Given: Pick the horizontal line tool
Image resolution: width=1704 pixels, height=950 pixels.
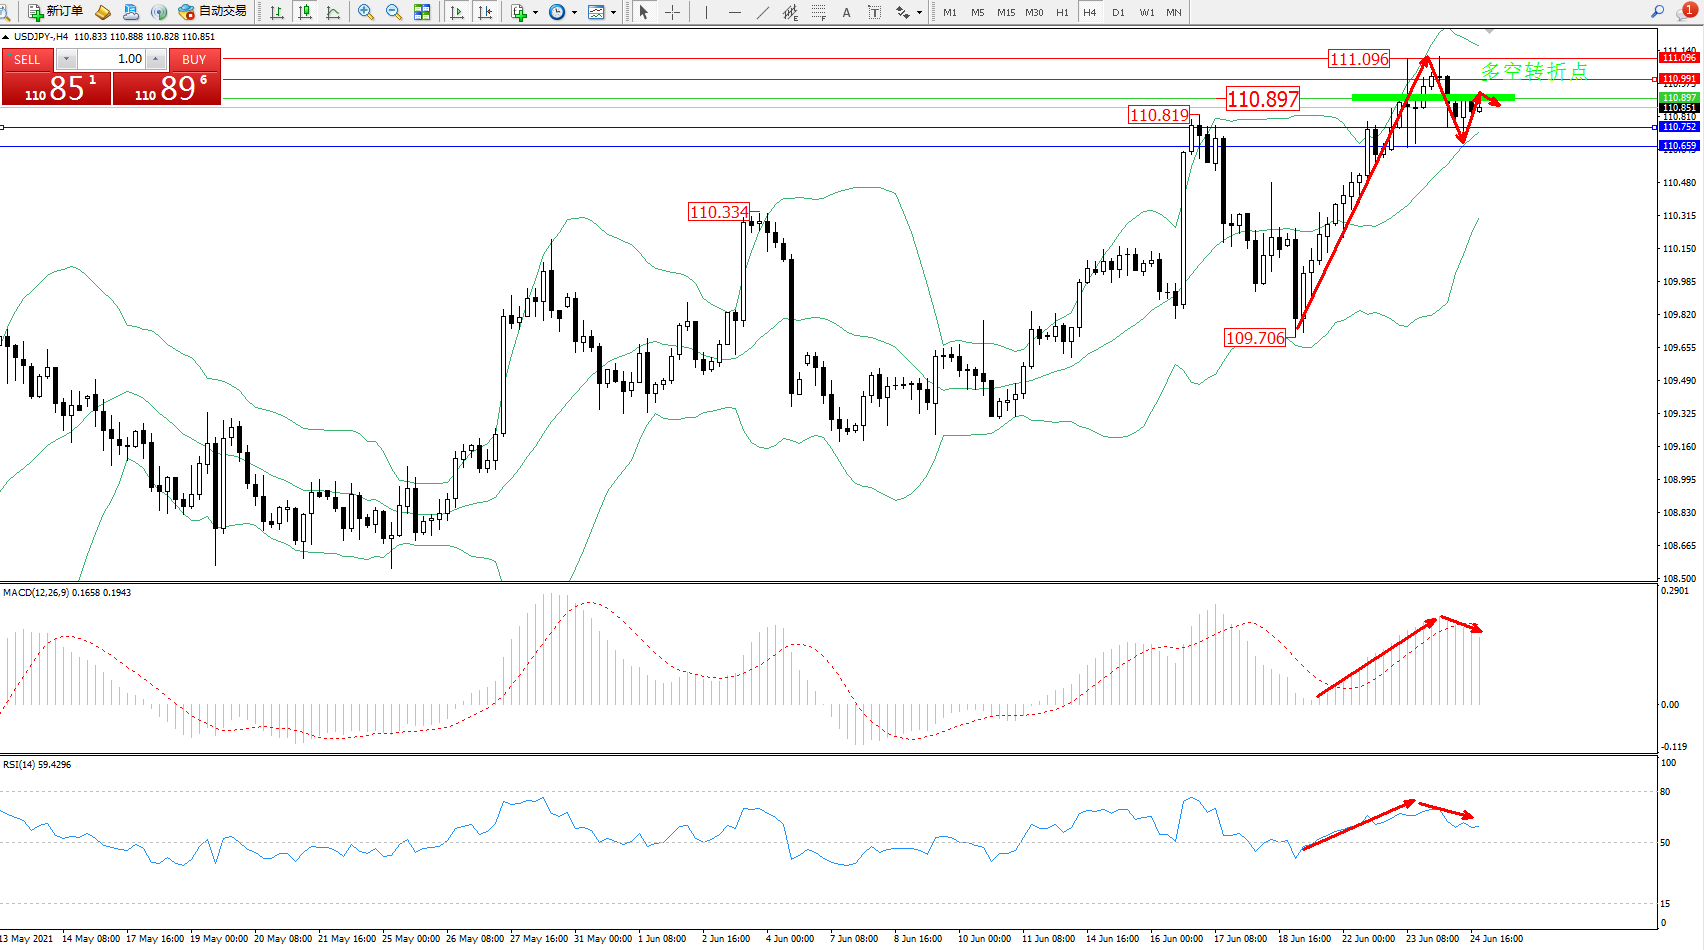Looking at the screenshot, I should (735, 12).
